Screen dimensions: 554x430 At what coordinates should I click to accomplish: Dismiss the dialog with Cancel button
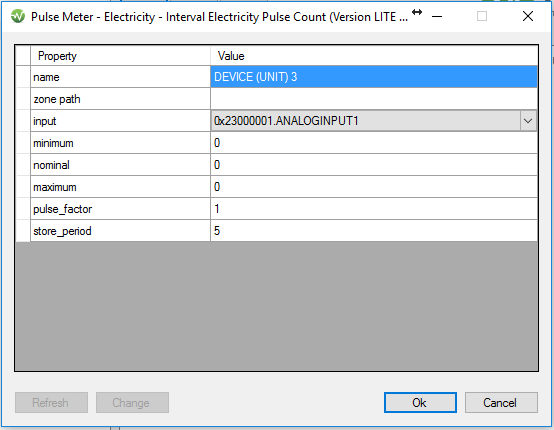501,402
